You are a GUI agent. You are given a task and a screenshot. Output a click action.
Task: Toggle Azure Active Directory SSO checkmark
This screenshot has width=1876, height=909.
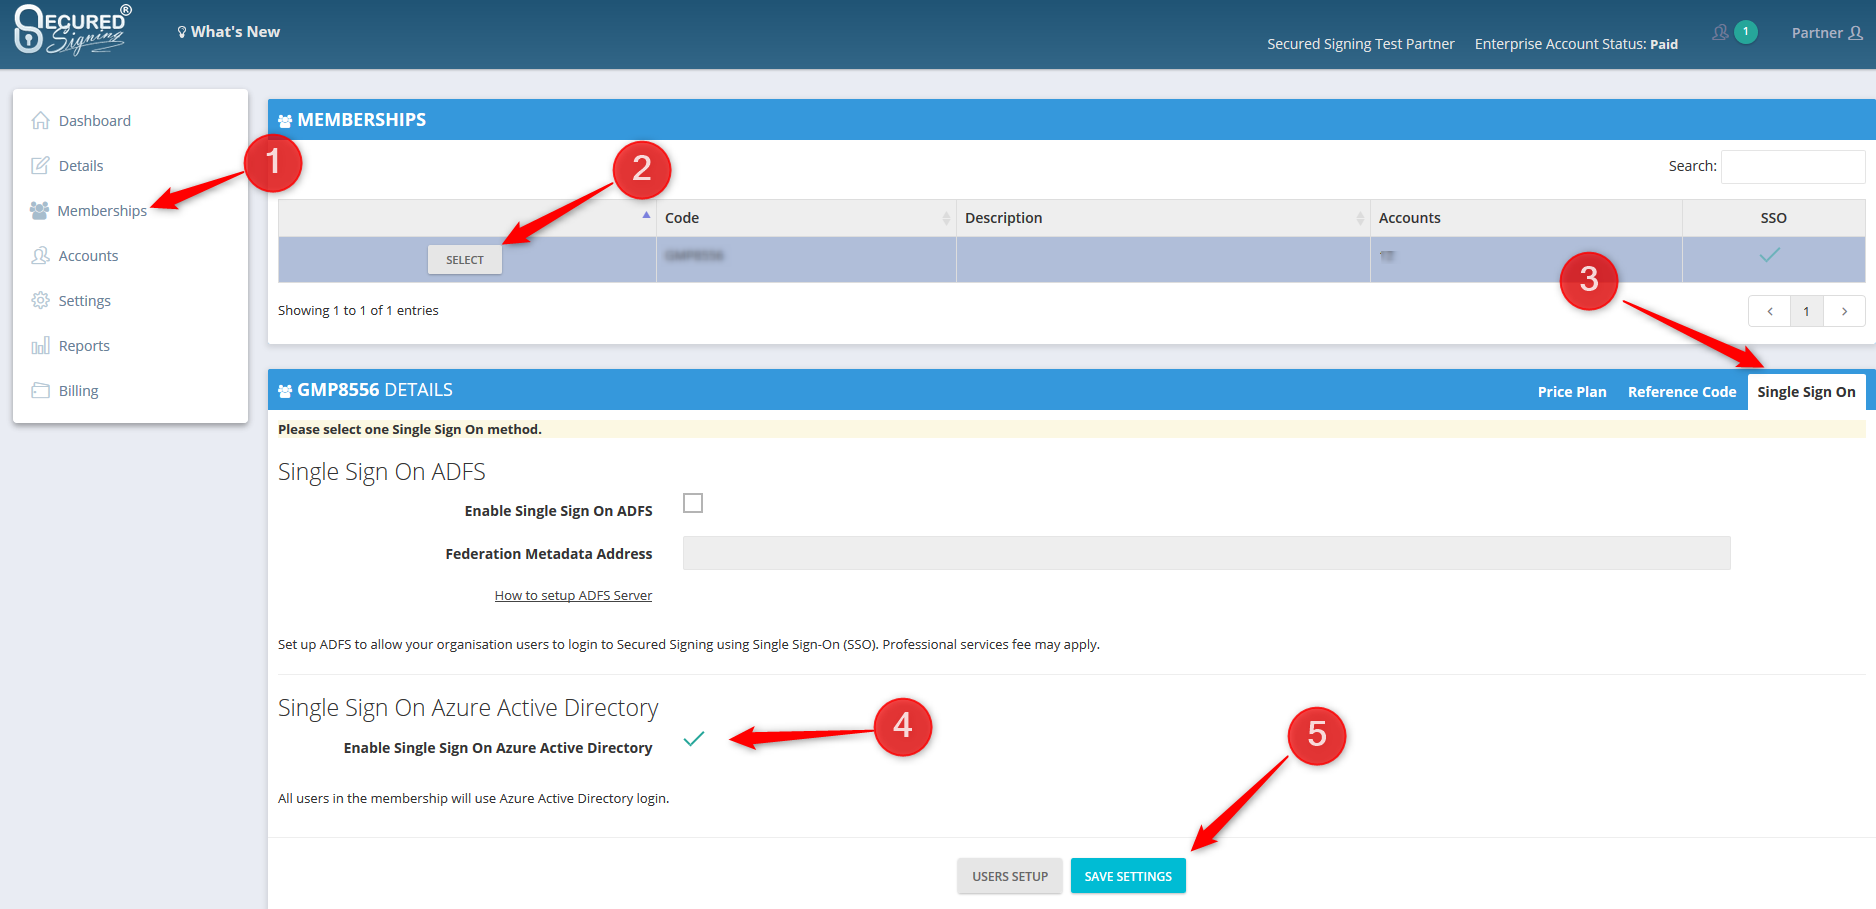tap(693, 739)
